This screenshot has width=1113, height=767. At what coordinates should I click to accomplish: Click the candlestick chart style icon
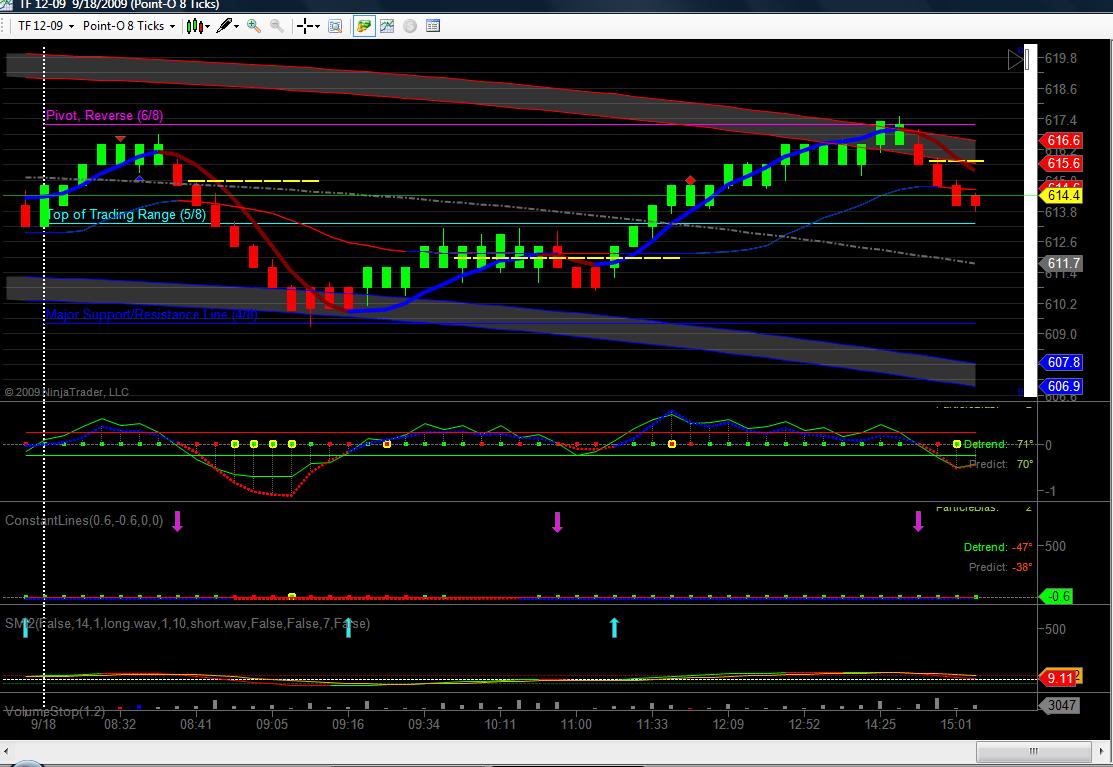[x=194, y=26]
